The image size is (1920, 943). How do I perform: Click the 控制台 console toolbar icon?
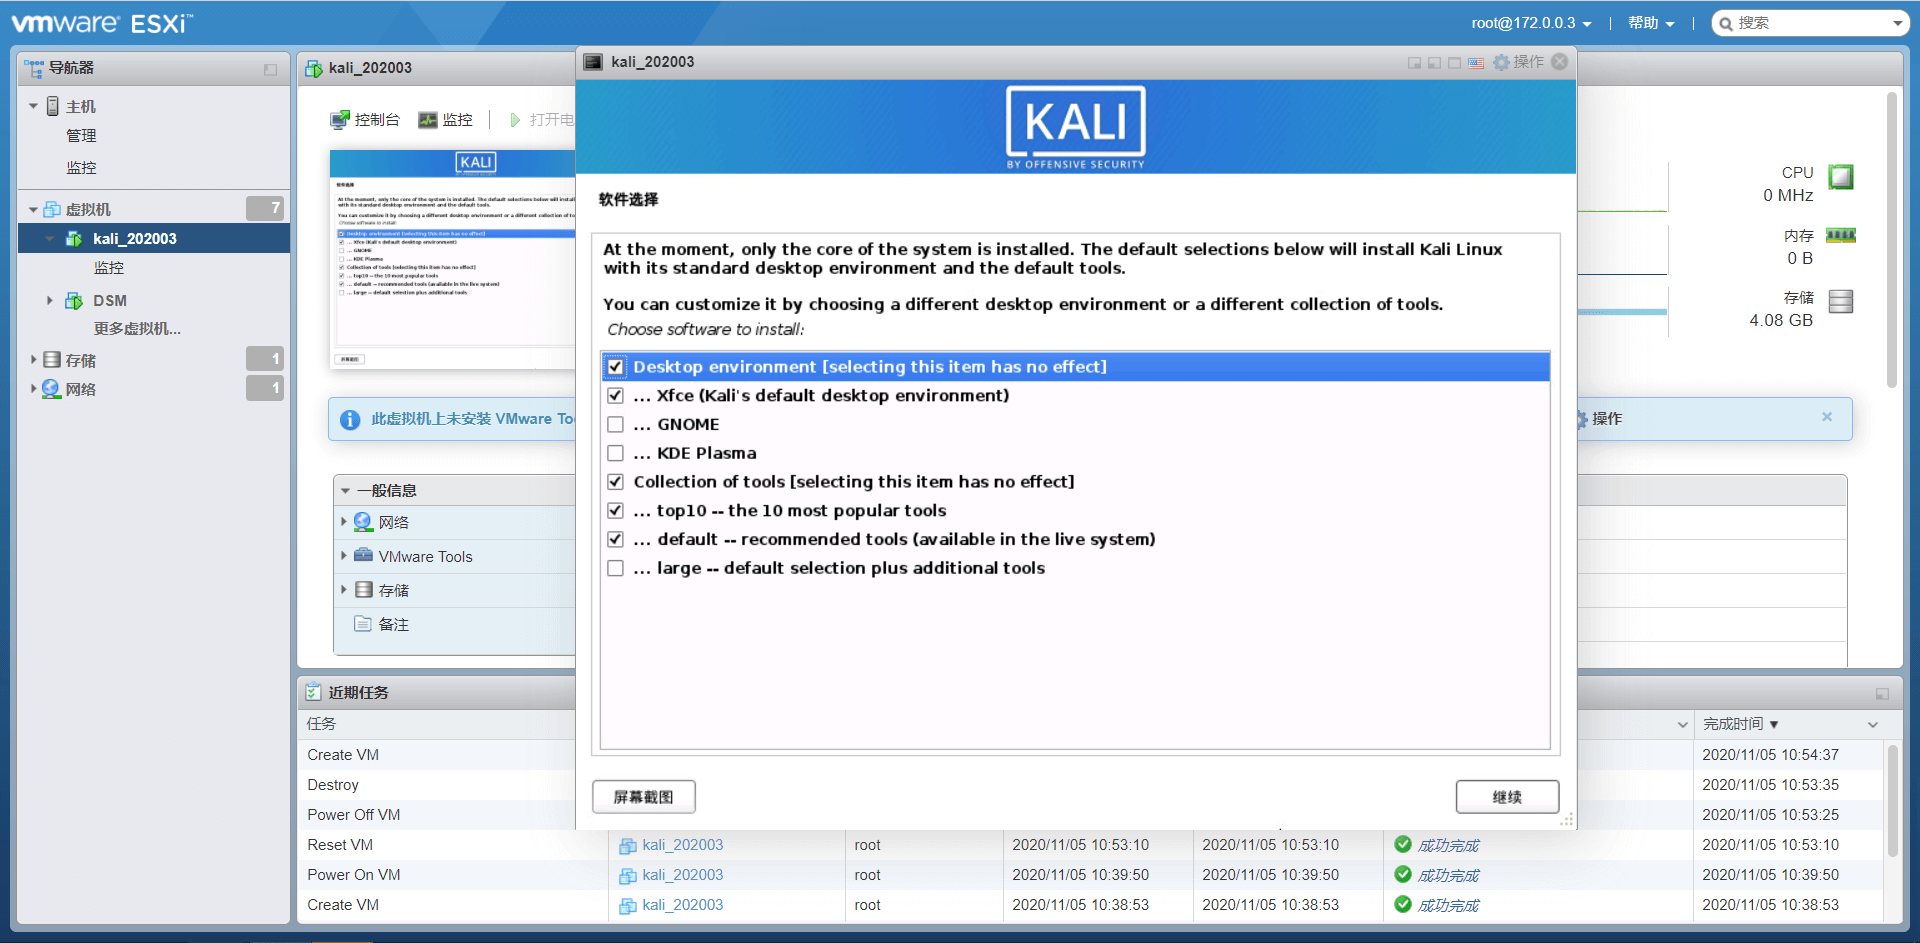(340, 120)
